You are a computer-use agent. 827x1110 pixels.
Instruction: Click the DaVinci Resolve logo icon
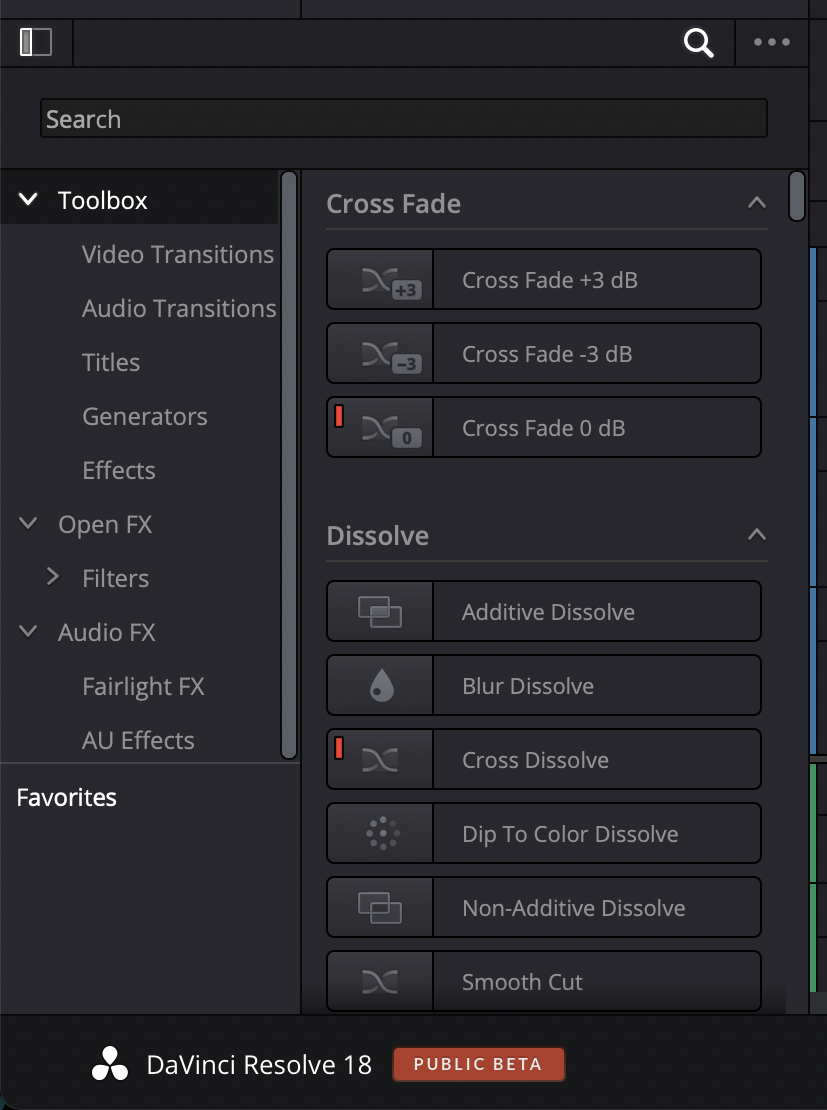(x=110, y=1064)
